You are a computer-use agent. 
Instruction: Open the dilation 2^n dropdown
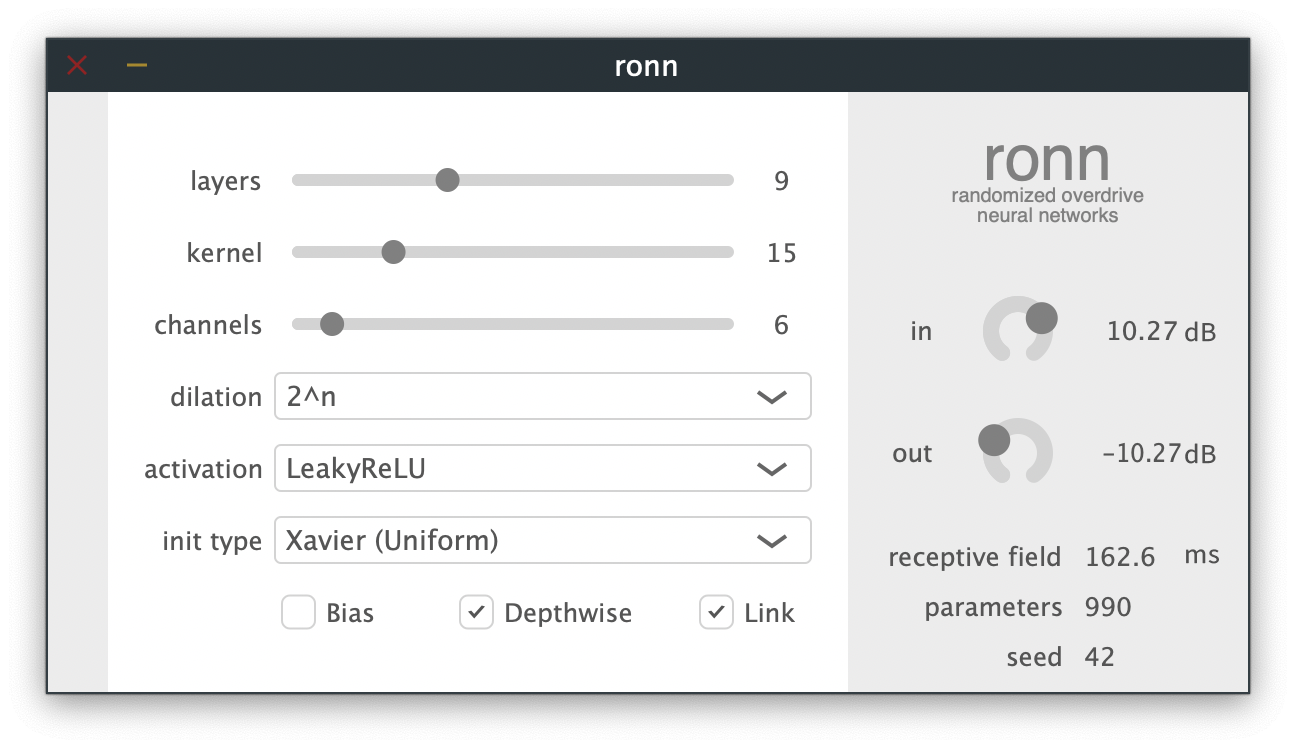(542, 397)
